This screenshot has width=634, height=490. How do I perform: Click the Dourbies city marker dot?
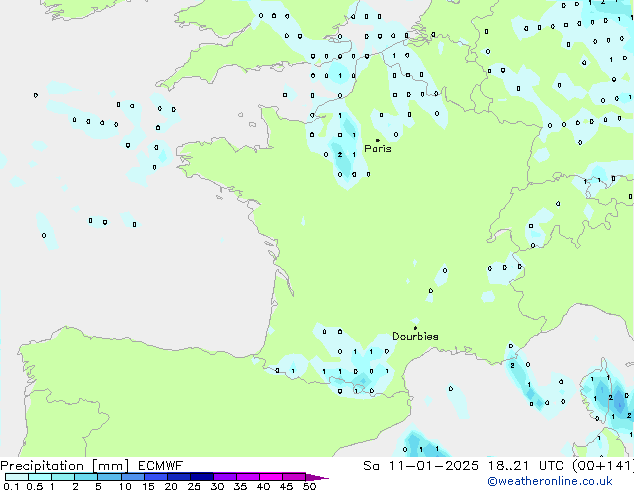pos(415,328)
